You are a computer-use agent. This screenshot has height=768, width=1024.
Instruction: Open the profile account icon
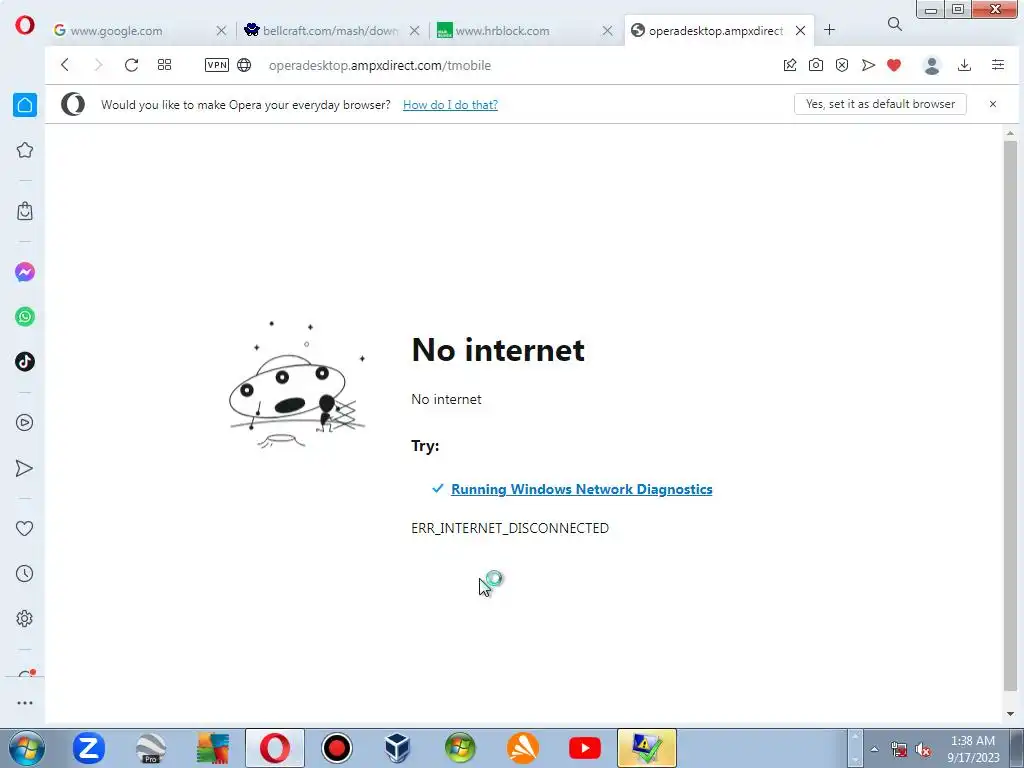click(932, 65)
